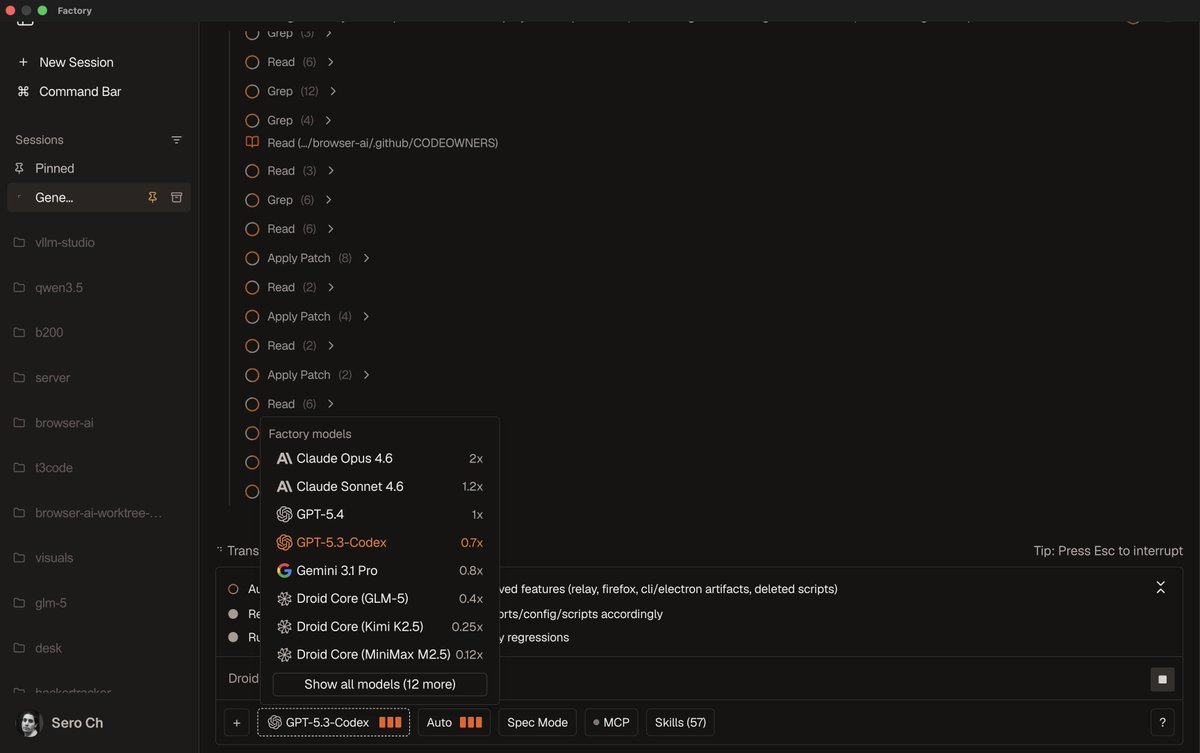
Task: Expand the Apply Patch (2) group
Action: tap(308, 375)
